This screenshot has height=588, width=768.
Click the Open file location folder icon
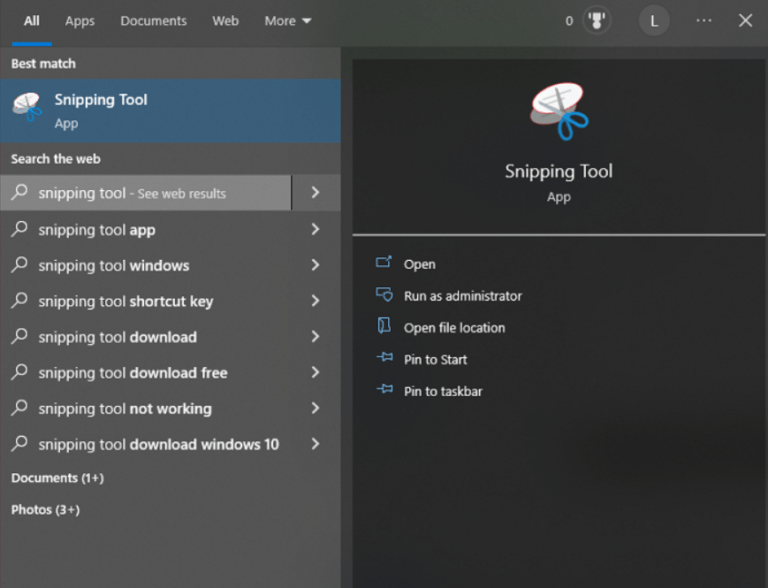[384, 326]
